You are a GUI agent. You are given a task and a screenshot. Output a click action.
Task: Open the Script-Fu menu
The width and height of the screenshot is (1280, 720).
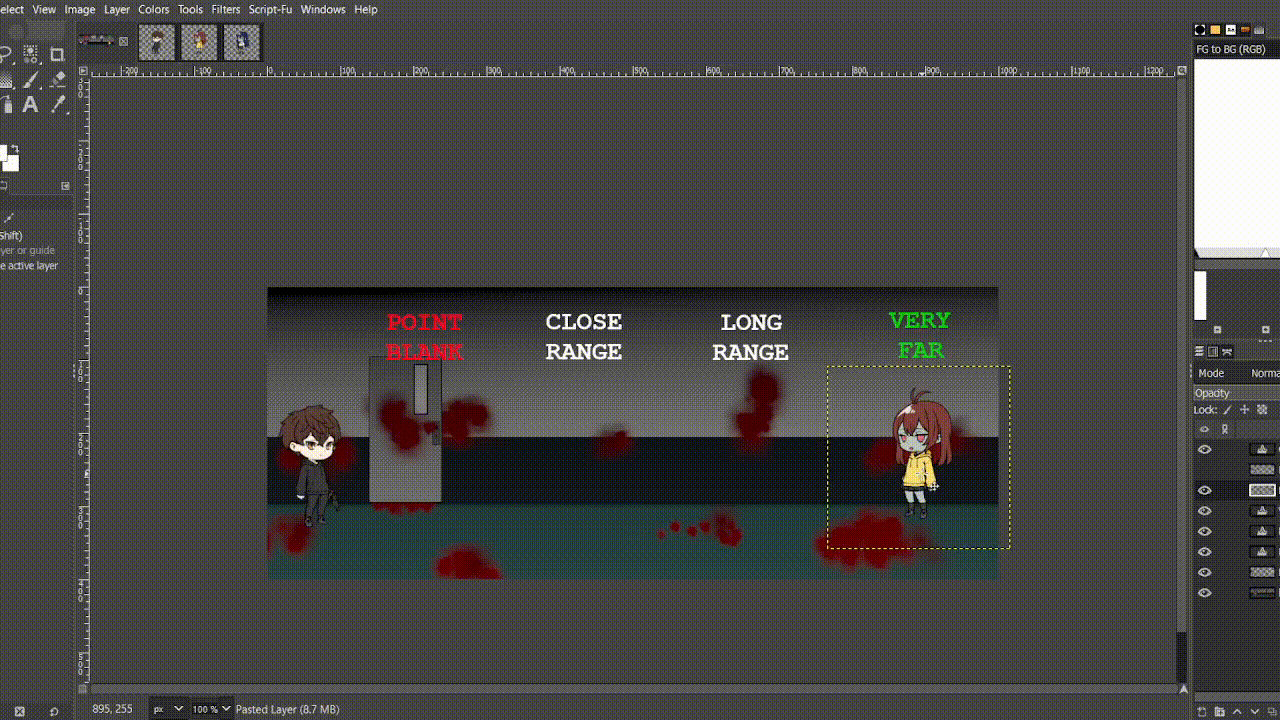pyautogui.click(x=270, y=9)
